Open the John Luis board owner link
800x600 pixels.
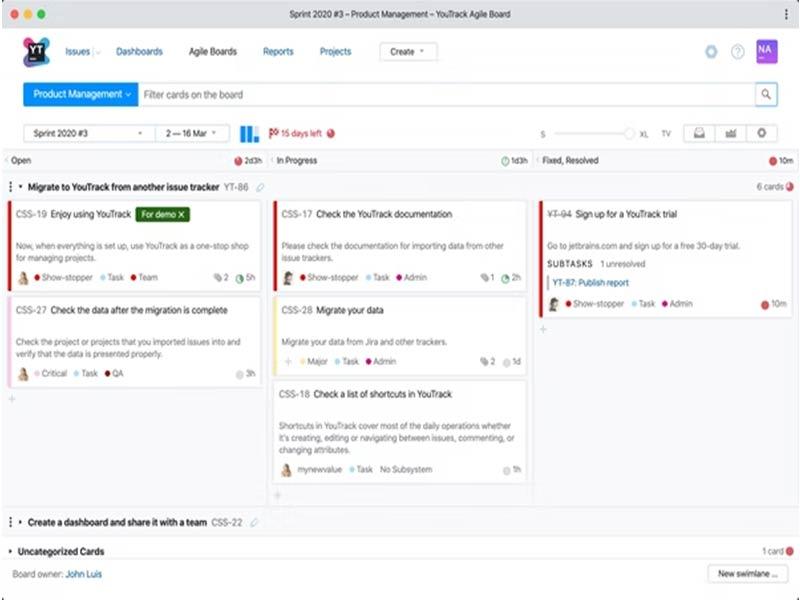pyautogui.click(x=84, y=574)
